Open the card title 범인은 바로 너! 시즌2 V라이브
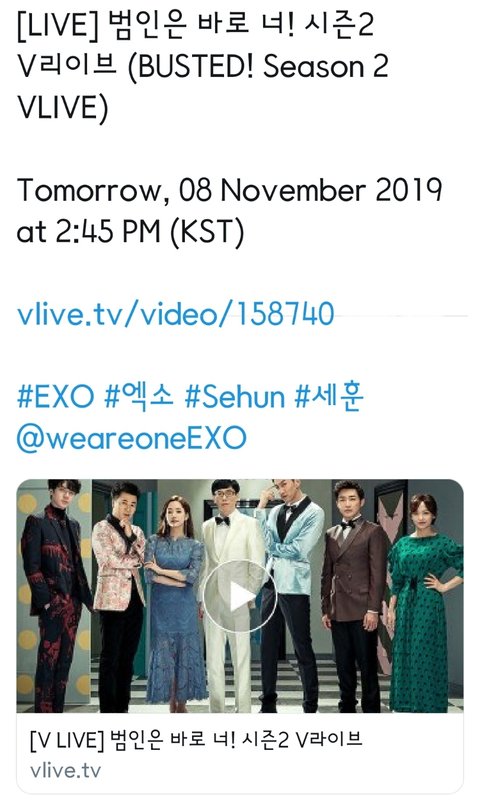 (196, 740)
